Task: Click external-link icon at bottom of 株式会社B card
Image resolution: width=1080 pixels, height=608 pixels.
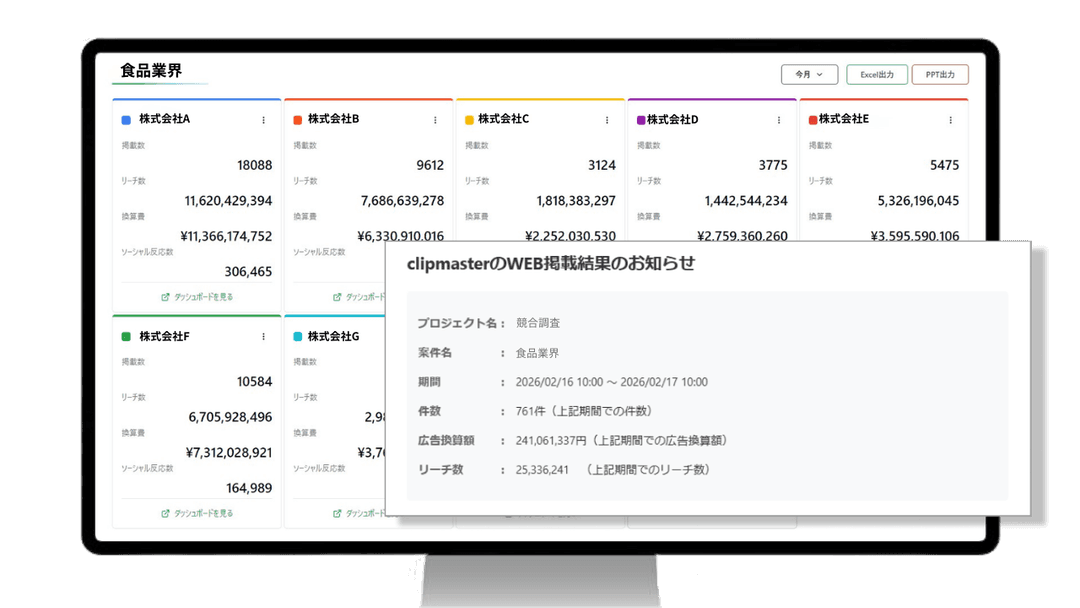Action: point(337,297)
